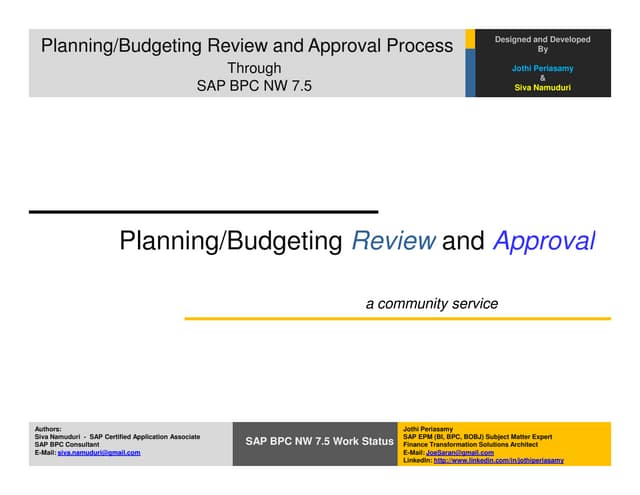This screenshot has width=640, height=495.
Task: Click the blue word "Approval" in title
Action: pos(544,241)
